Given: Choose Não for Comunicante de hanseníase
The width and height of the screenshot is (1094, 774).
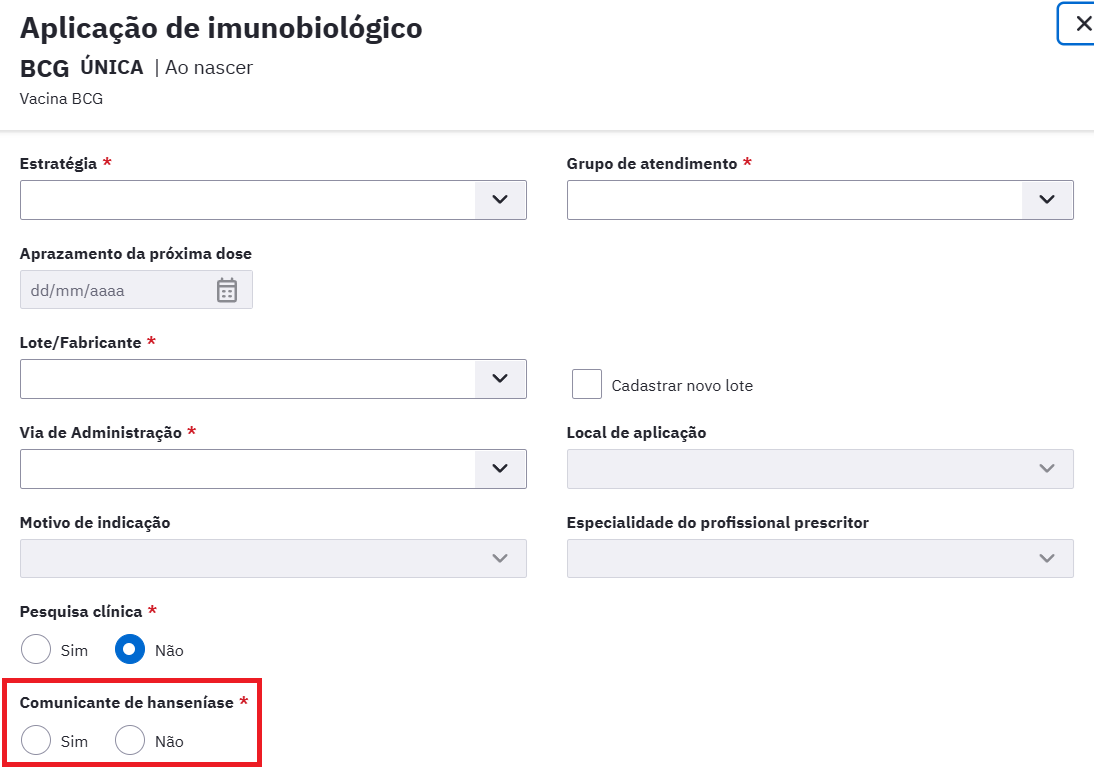Looking at the screenshot, I should pos(130,741).
